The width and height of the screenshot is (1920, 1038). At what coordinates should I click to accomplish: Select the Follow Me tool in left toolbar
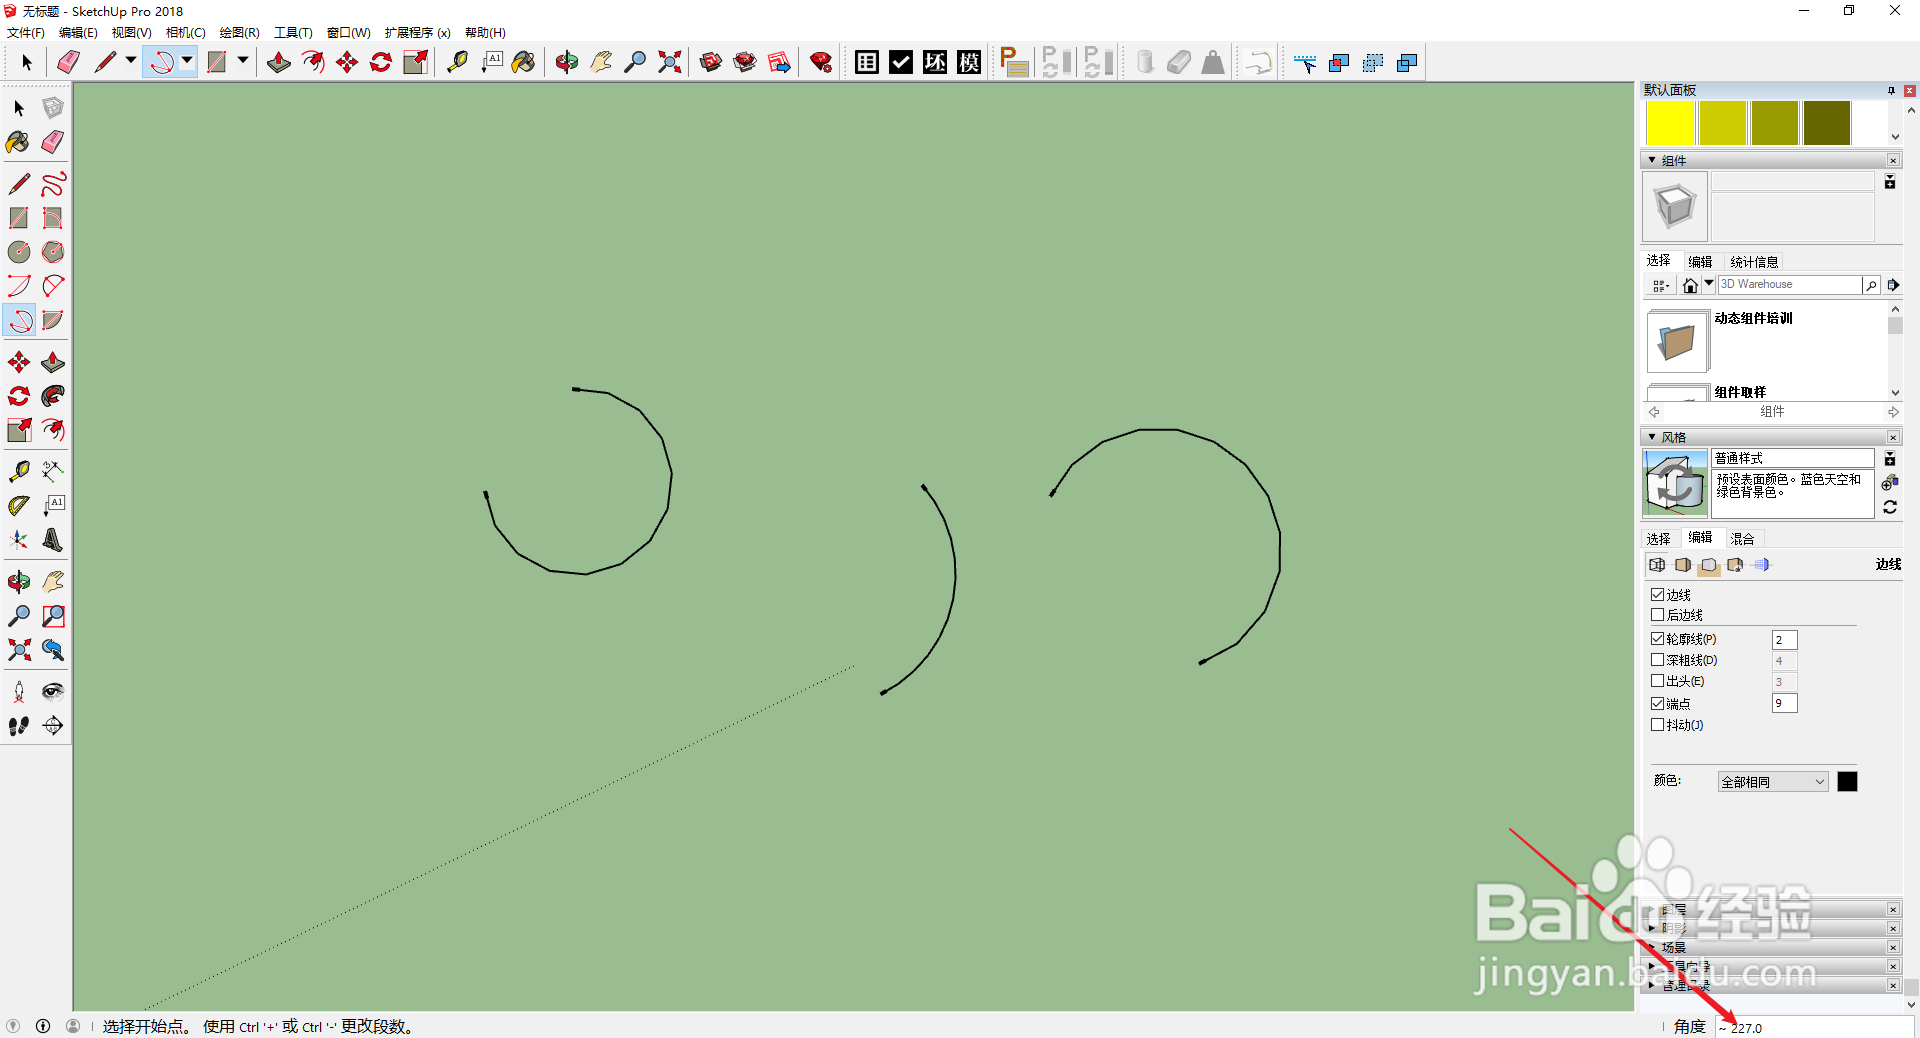click(x=53, y=396)
